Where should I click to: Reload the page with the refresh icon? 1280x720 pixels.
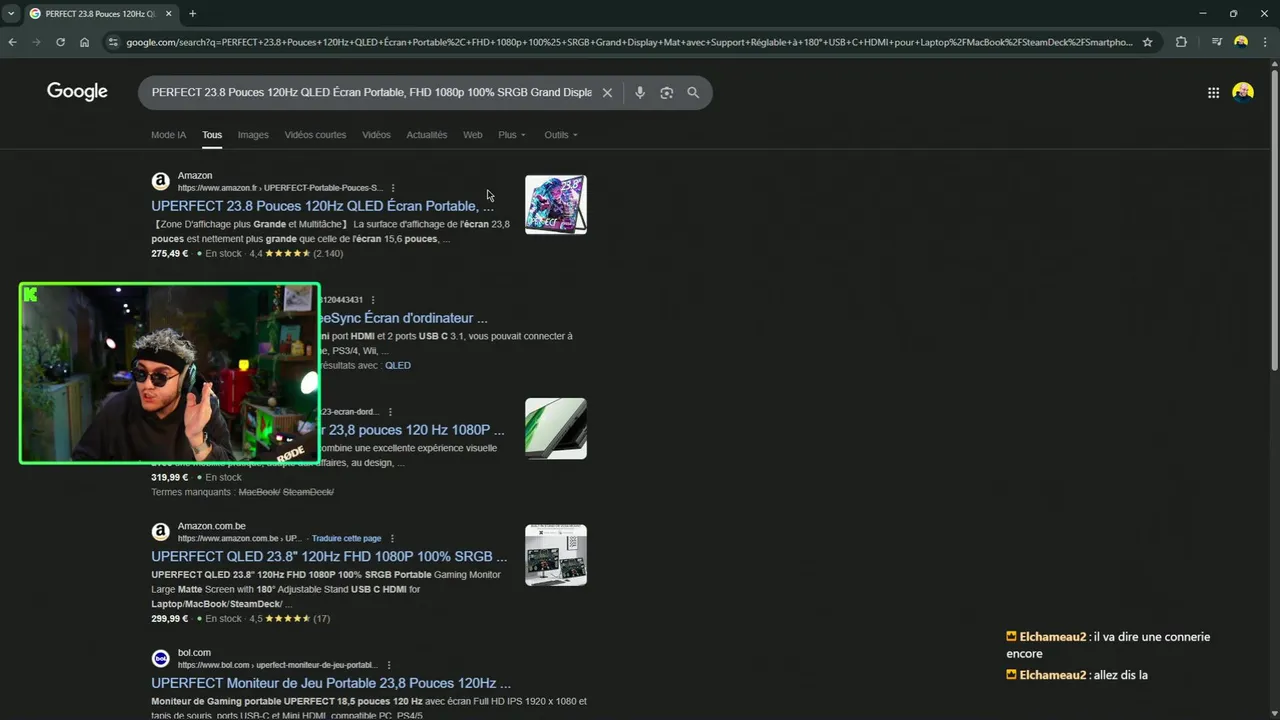point(60,42)
